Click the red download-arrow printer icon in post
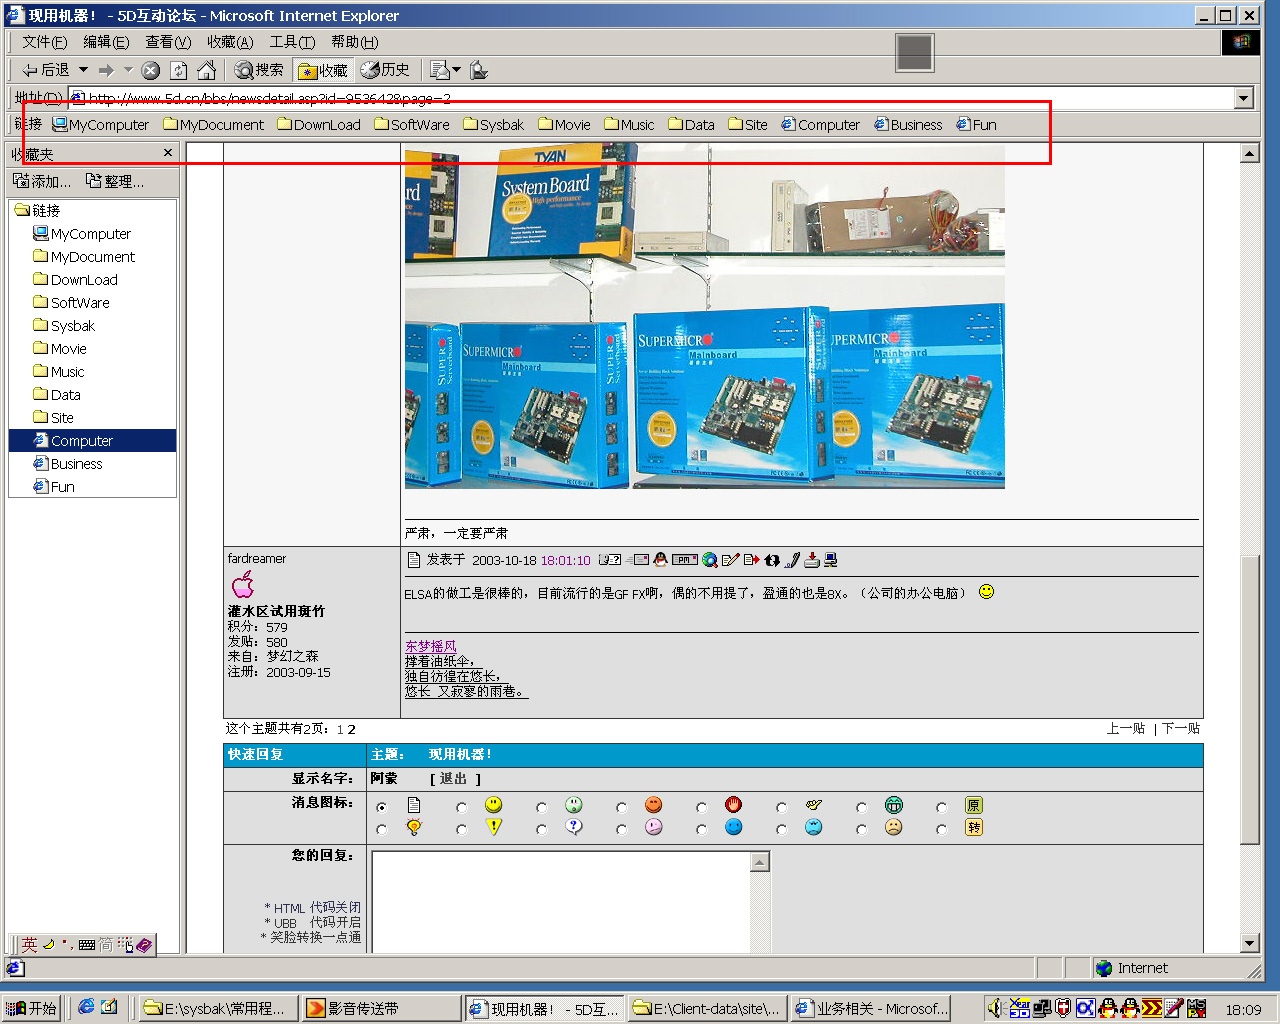The image size is (1280, 1024). click(x=812, y=560)
